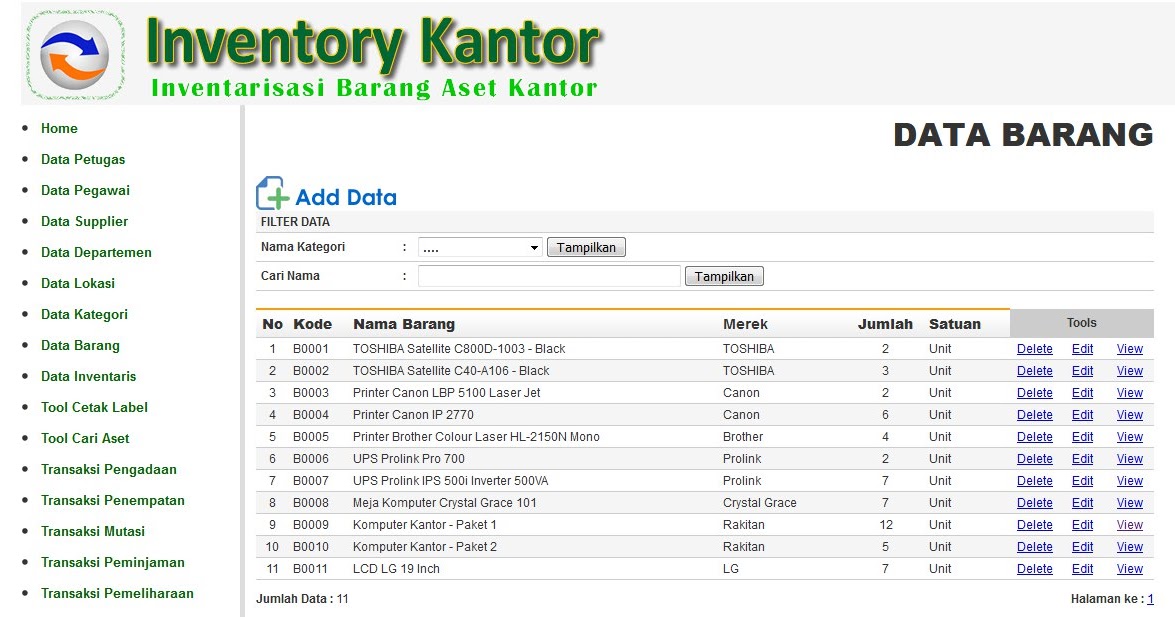View B0009 Komputer Kantor Paket 1
Viewport: 1175px width, 617px height.
point(1130,525)
